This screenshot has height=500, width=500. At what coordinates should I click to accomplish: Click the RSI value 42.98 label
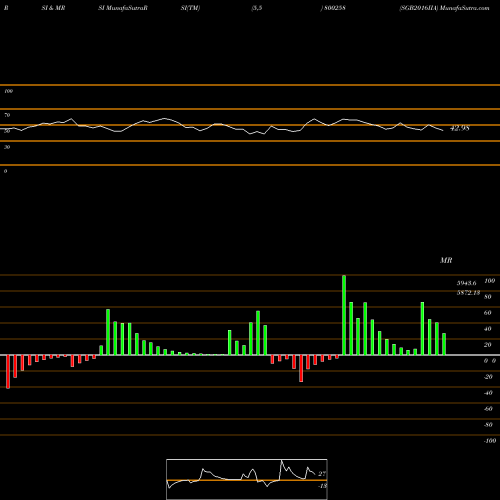460,128
